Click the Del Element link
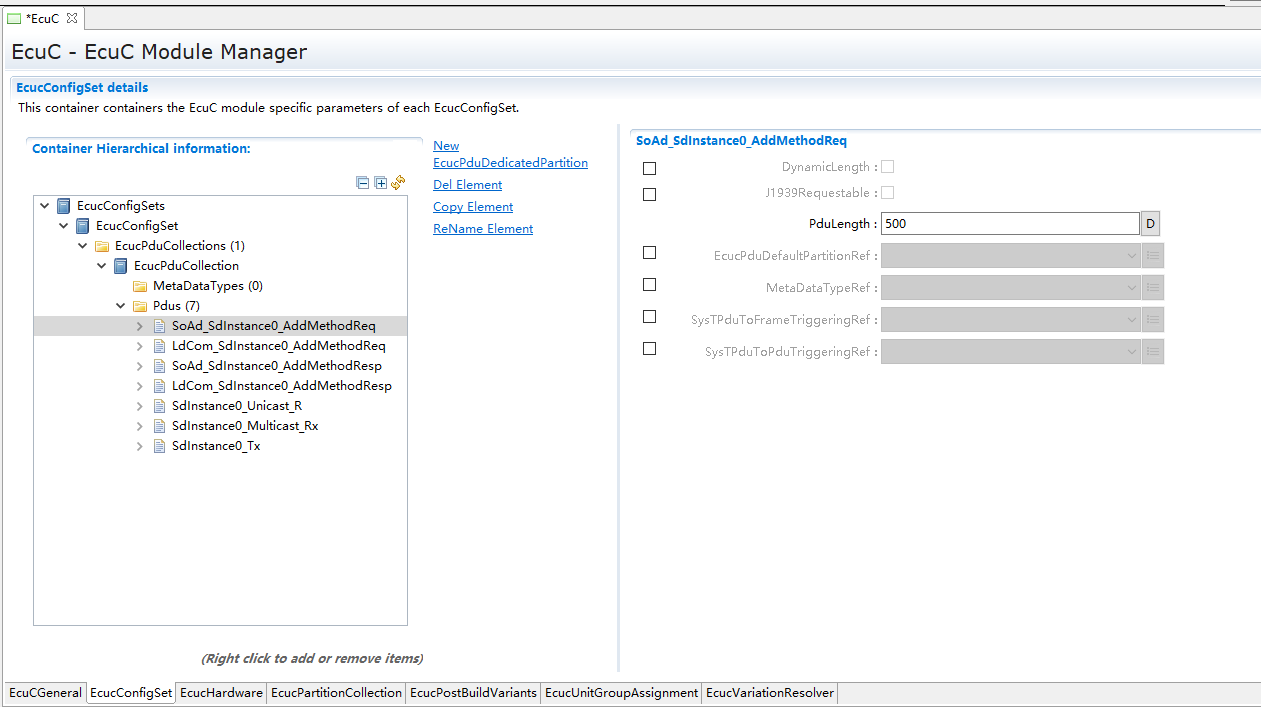1261x707 pixels. pyautogui.click(x=467, y=185)
